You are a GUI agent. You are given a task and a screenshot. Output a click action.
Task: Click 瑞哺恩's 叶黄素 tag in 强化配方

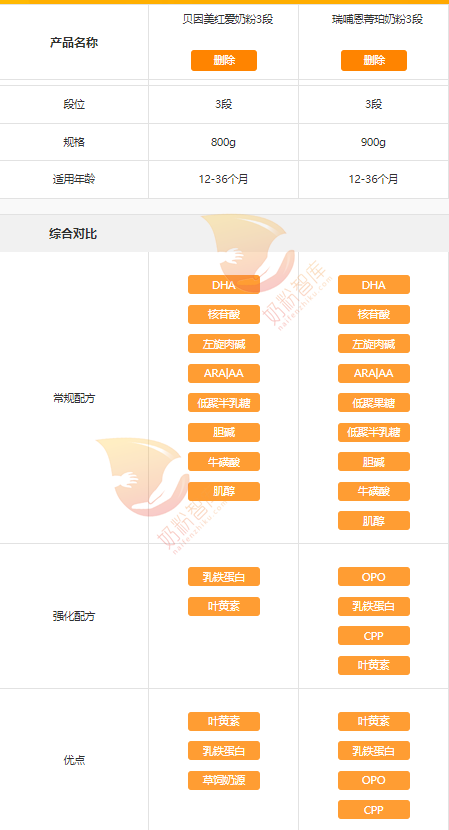(374, 665)
